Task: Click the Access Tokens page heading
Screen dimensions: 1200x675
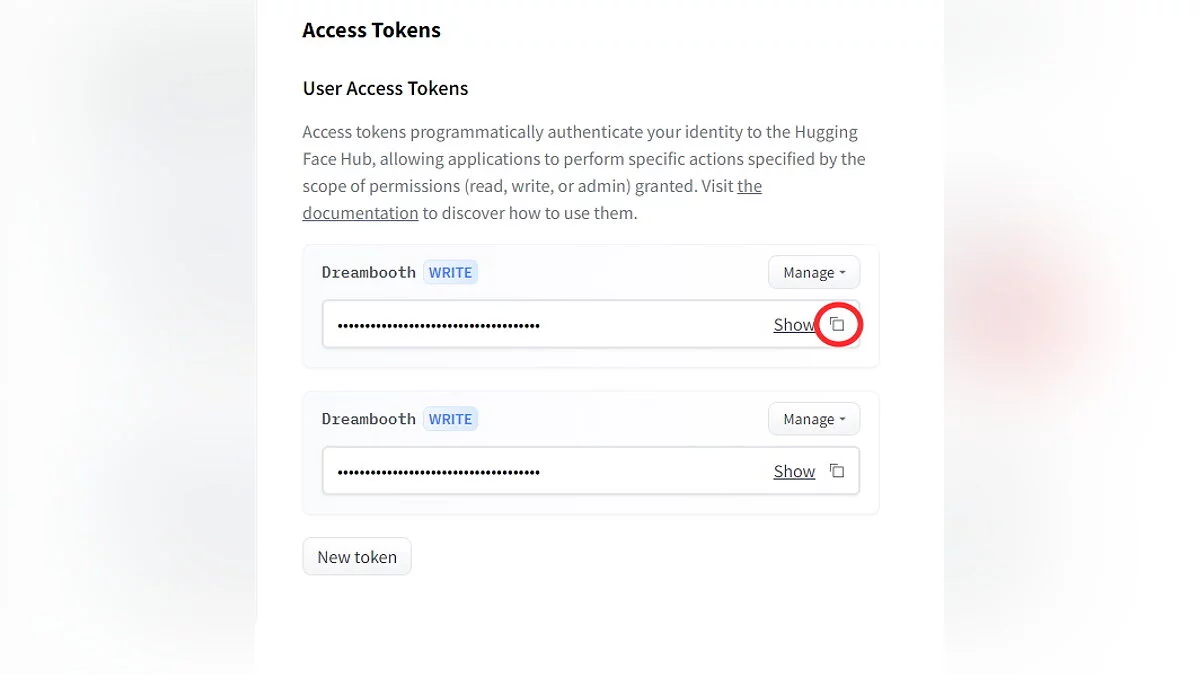Action: coord(371,30)
